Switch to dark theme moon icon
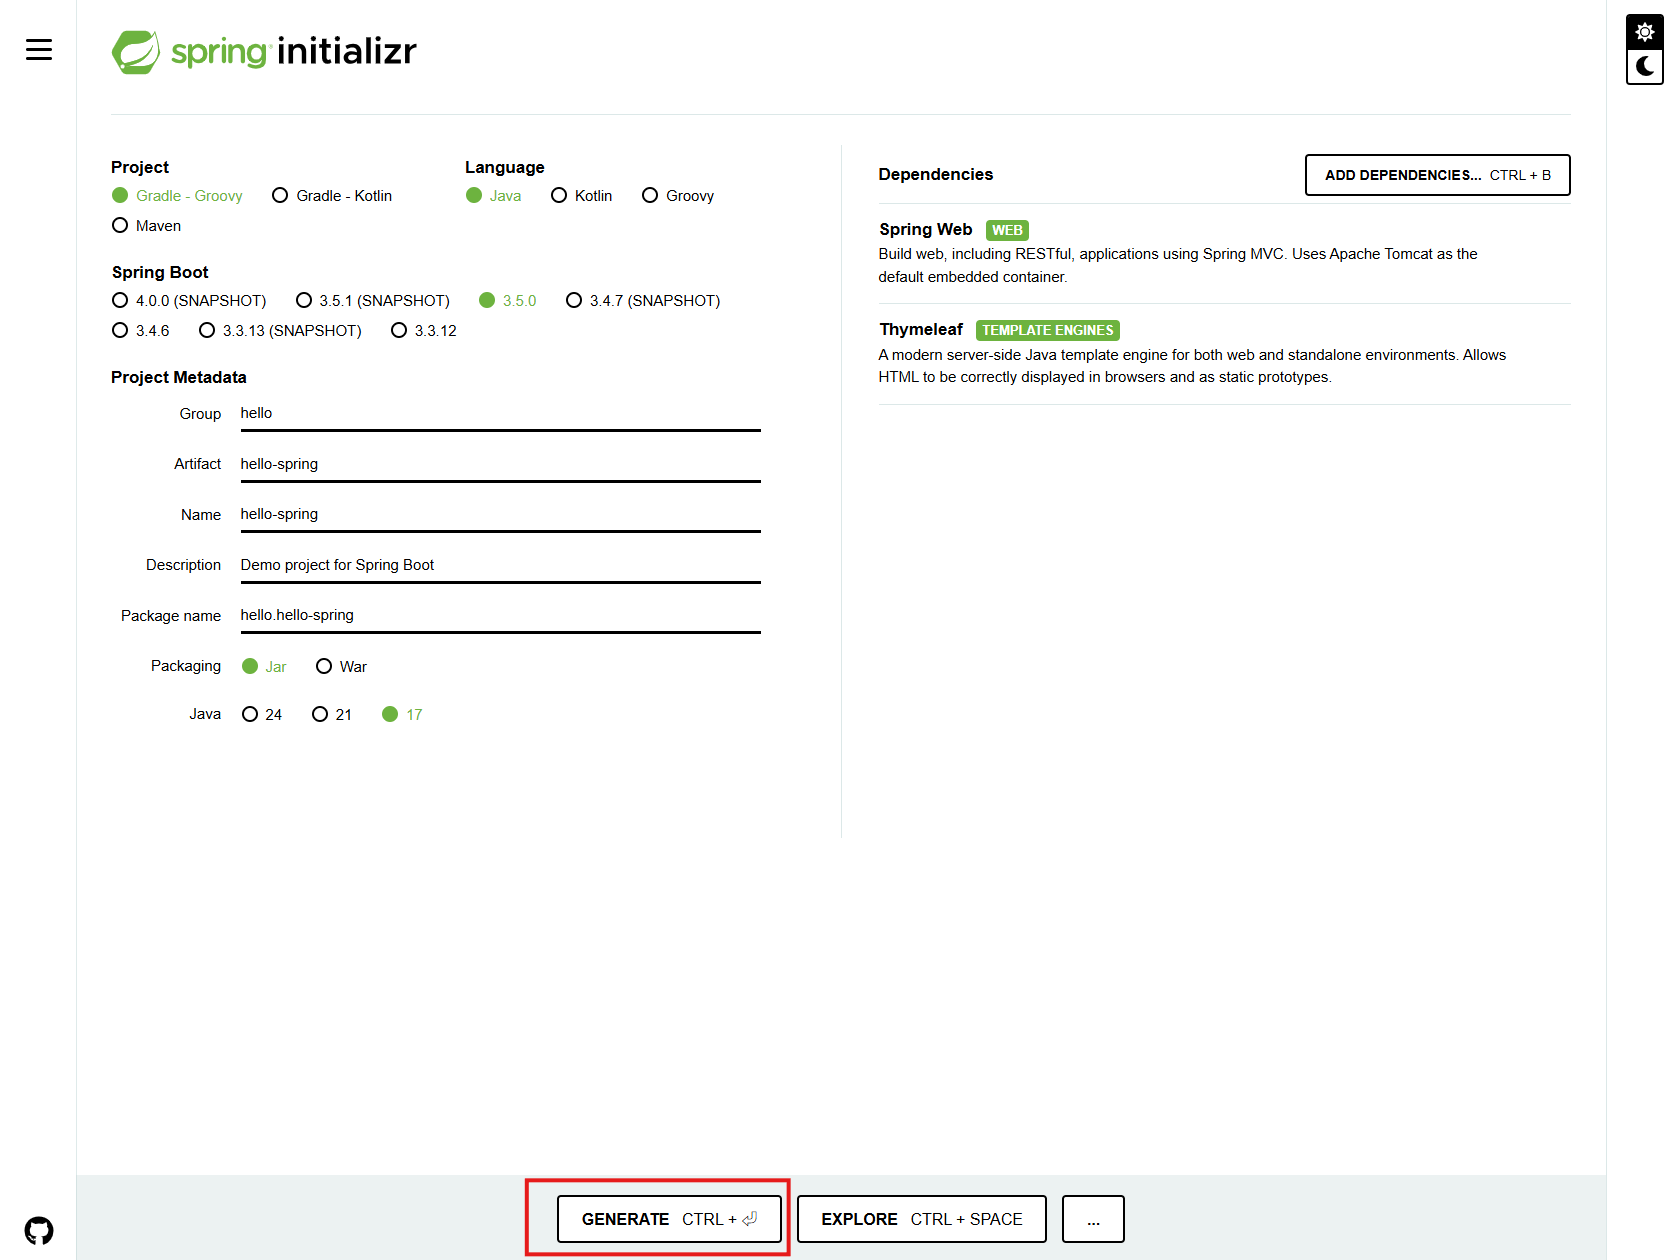The width and height of the screenshot is (1676, 1260). pyautogui.click(x=1644, y=67)
